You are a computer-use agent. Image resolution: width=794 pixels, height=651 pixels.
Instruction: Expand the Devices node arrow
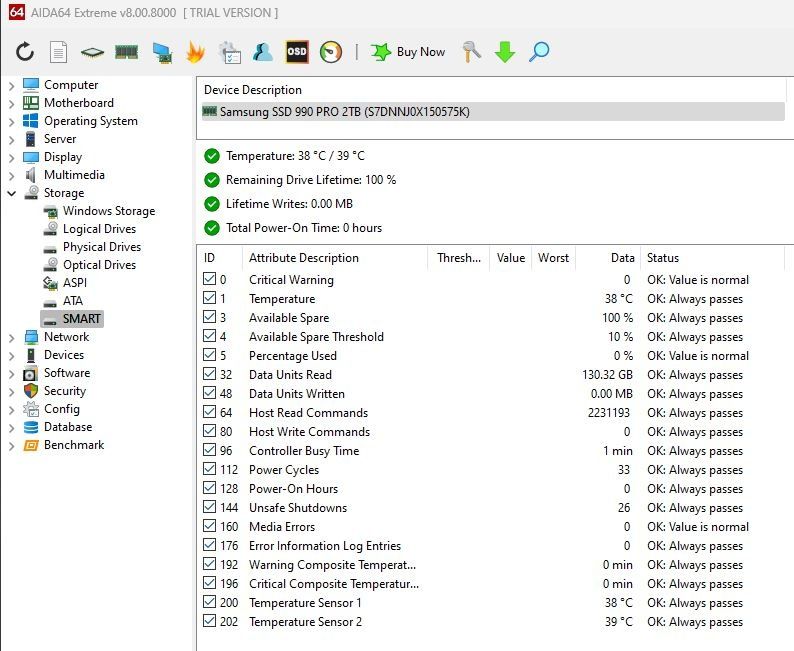[12, 355]
